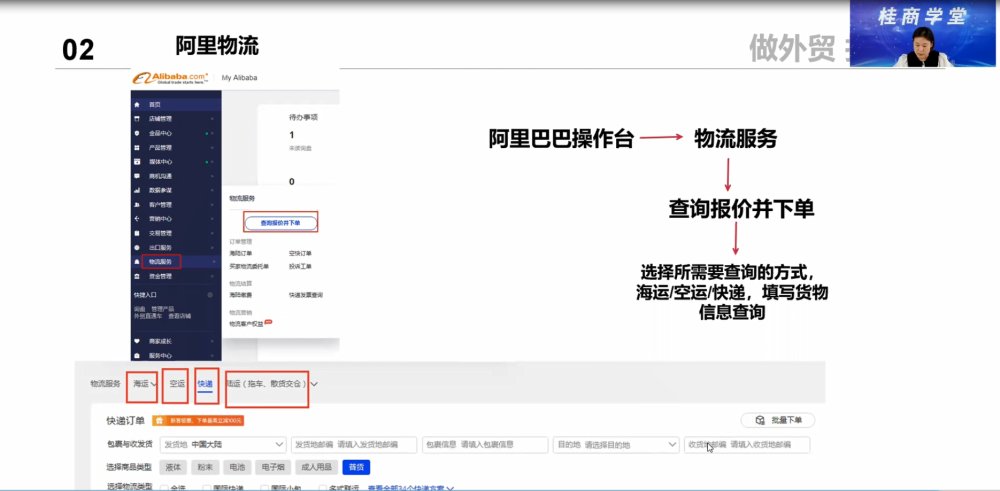Click the 营销中心 icon in sidebar

coord(136,219)
